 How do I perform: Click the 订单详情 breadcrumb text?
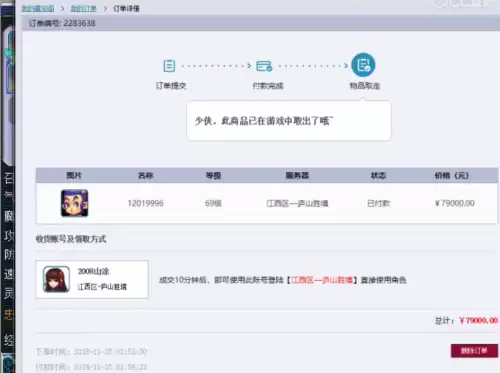(x=126, y=9)
